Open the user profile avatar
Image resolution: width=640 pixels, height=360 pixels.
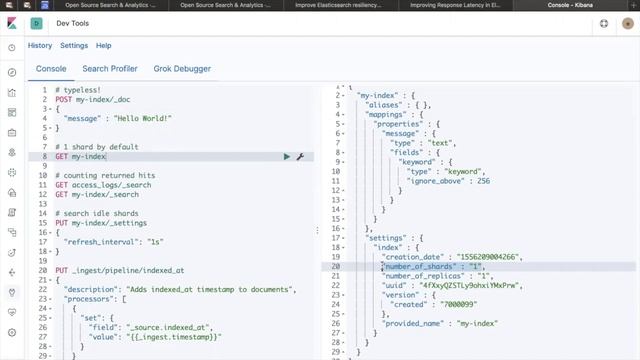coord(628,24)
